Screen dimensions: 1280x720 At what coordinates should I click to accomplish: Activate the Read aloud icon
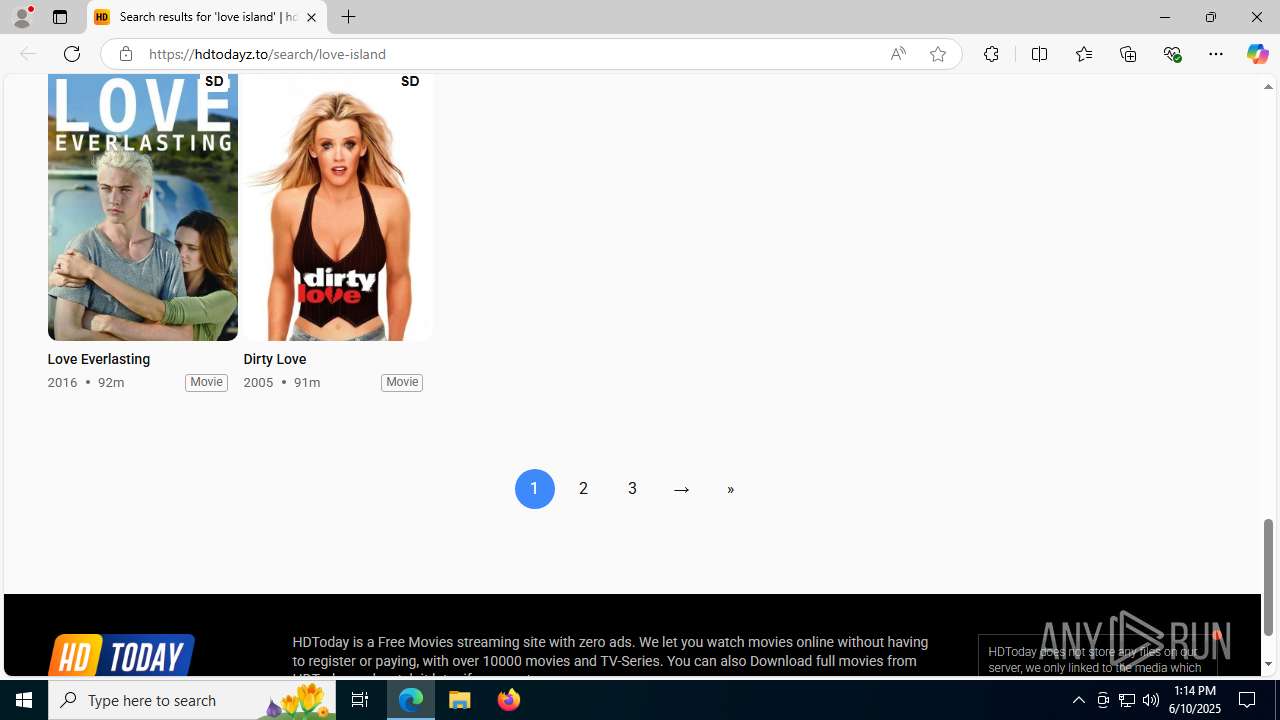point(898,54)
